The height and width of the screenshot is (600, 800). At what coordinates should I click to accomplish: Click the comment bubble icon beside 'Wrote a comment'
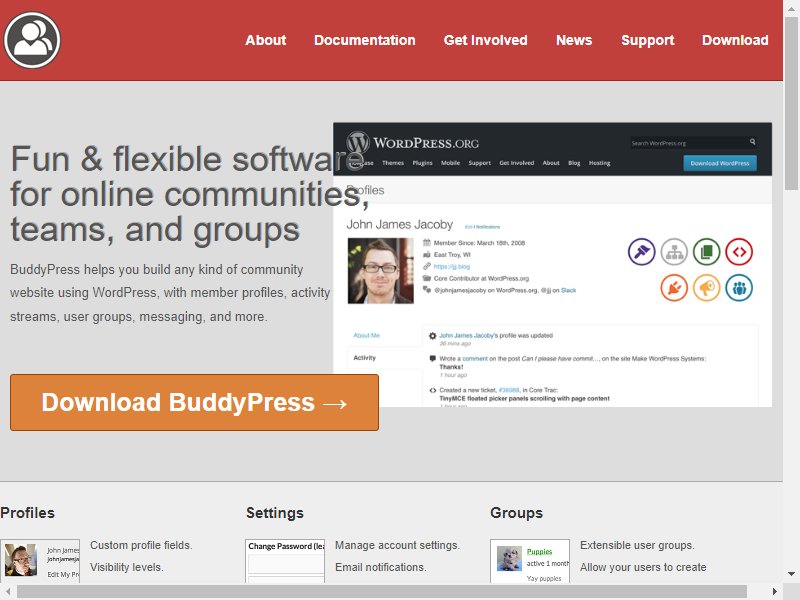click(x=433, y=359)
